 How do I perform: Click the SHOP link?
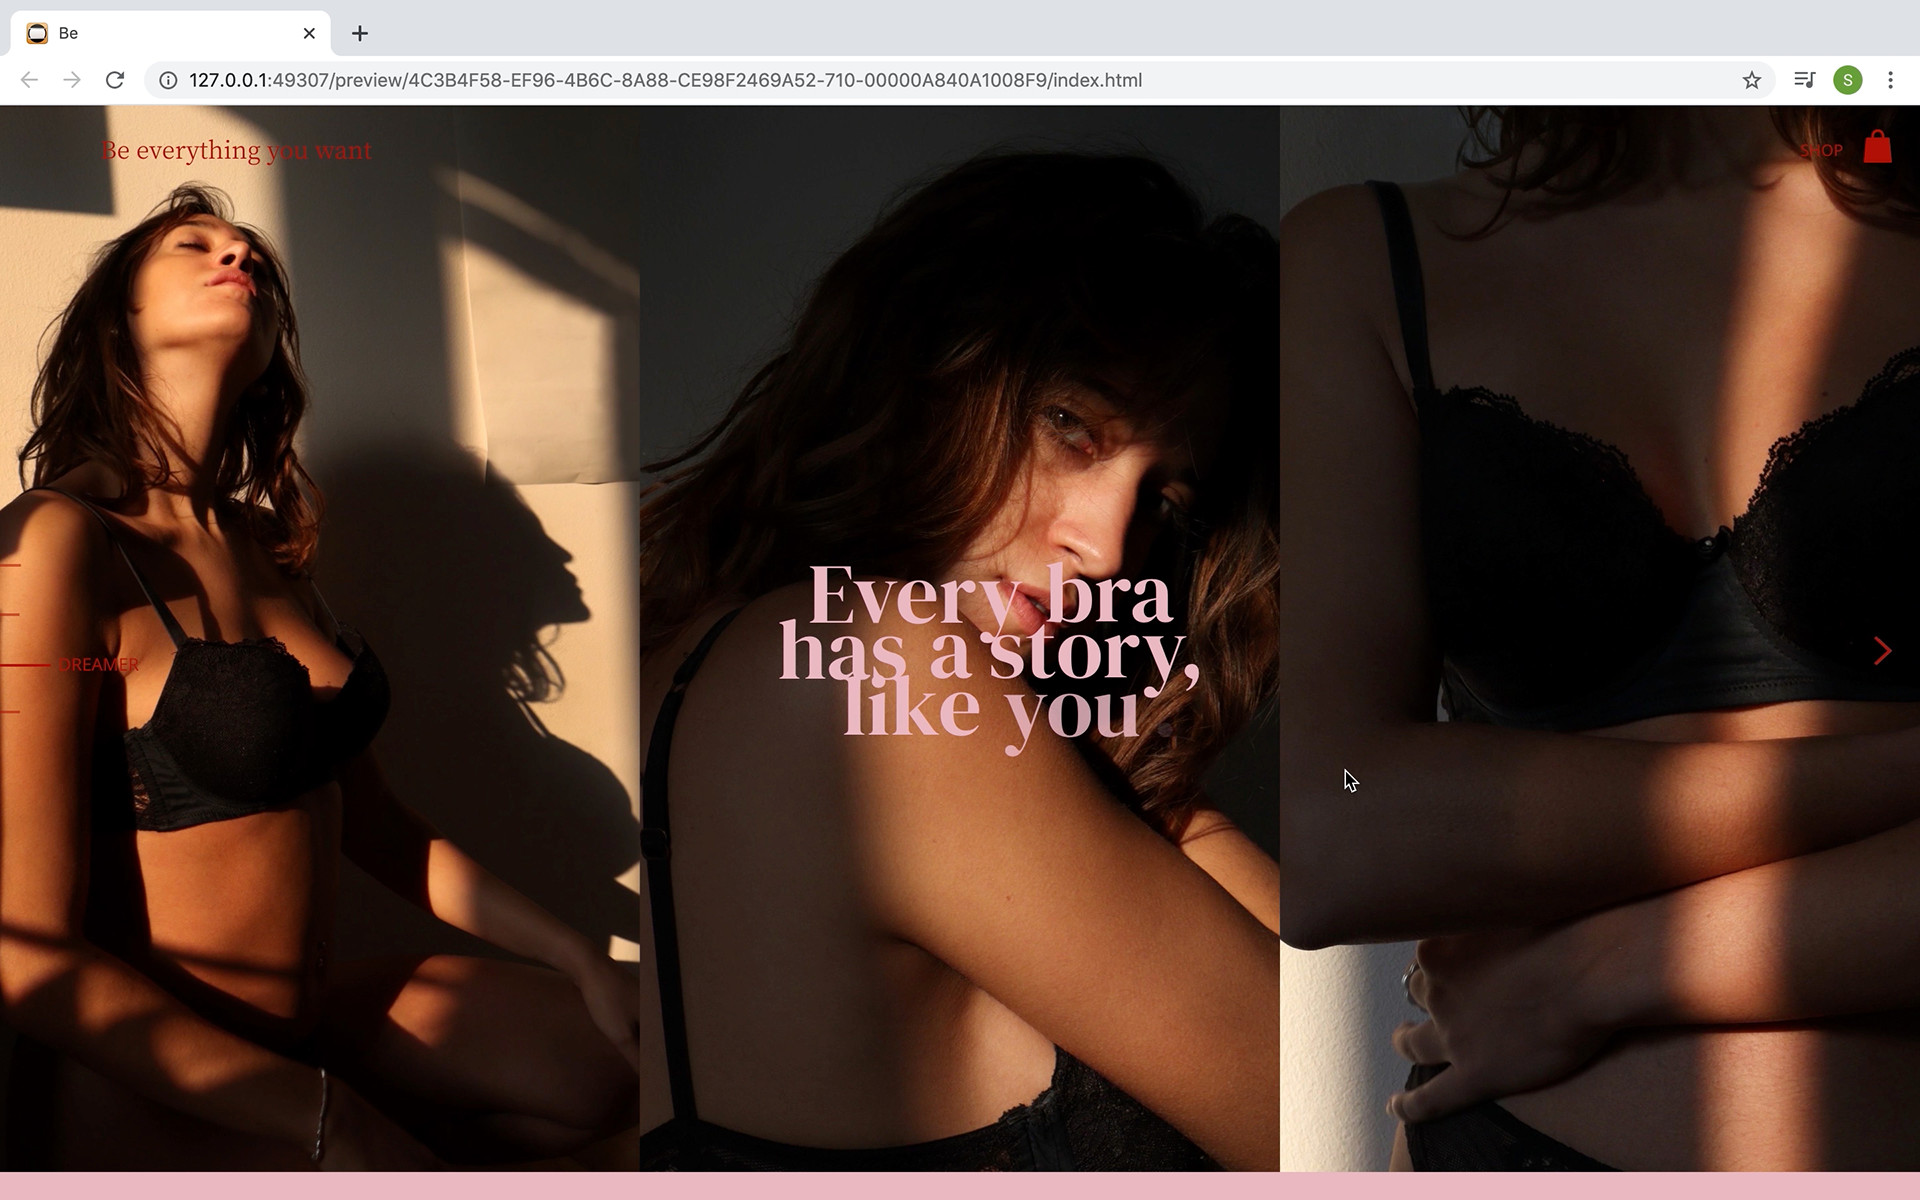[x=1820, y=151]
